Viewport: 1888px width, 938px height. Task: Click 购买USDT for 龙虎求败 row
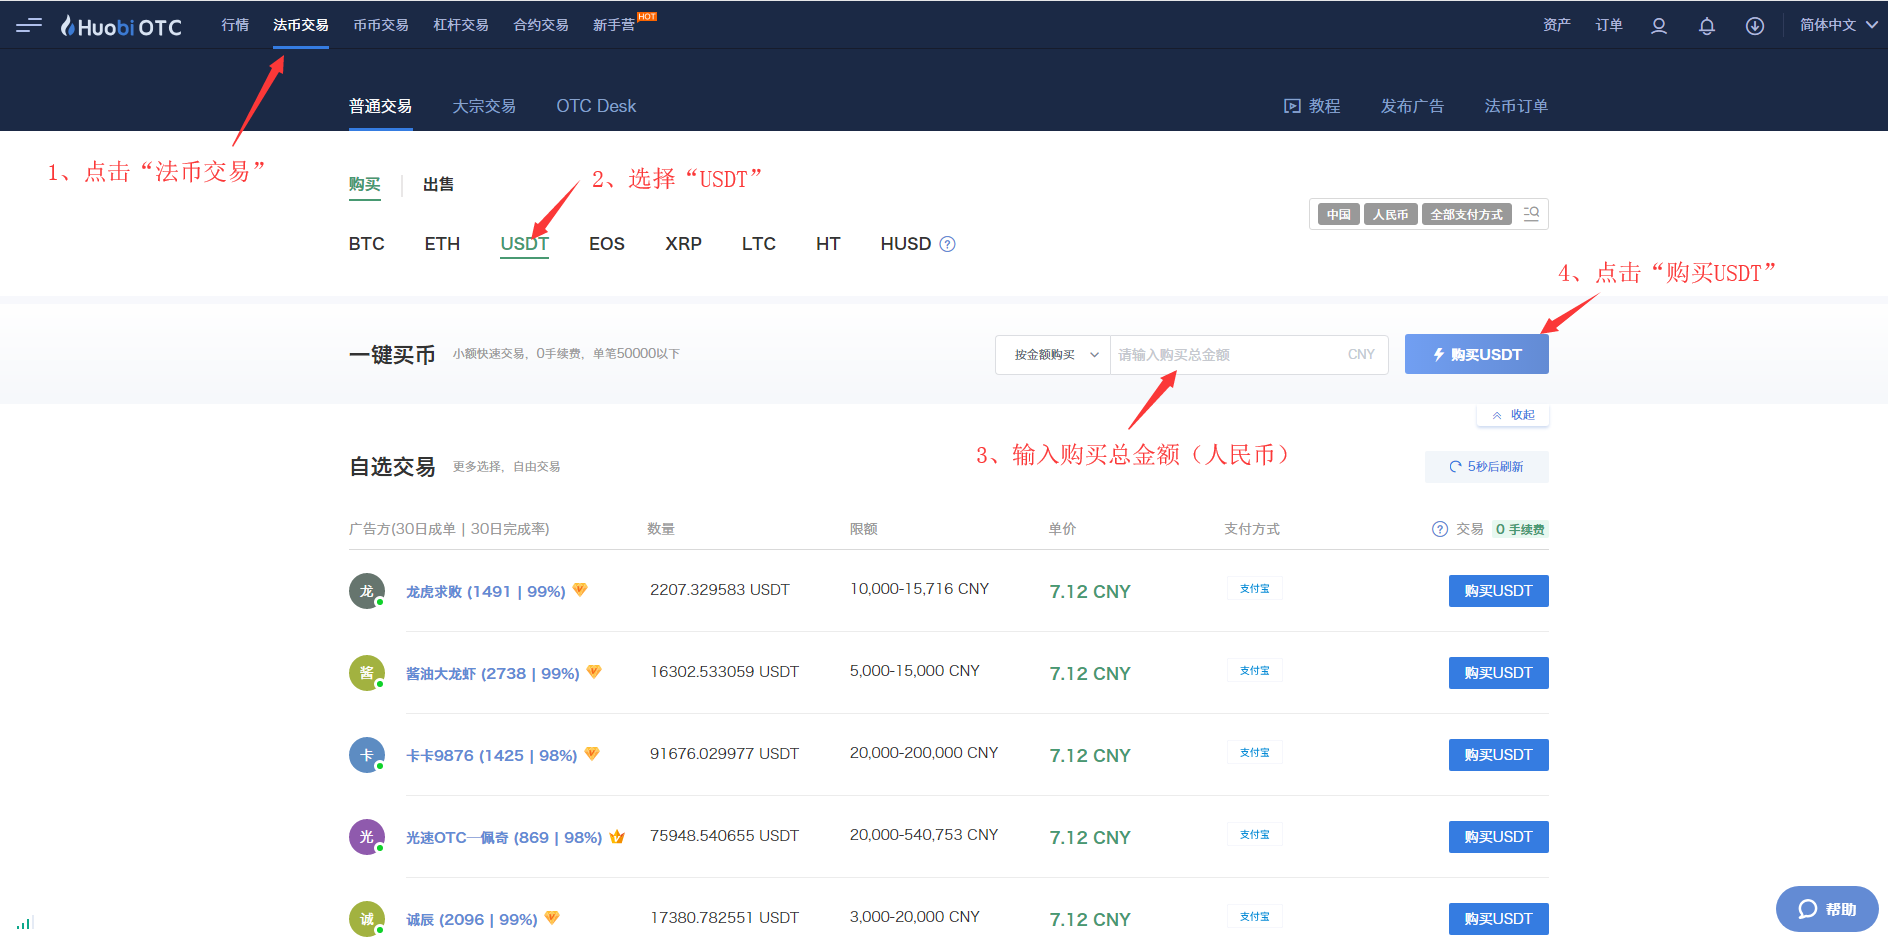(1499, 591)
